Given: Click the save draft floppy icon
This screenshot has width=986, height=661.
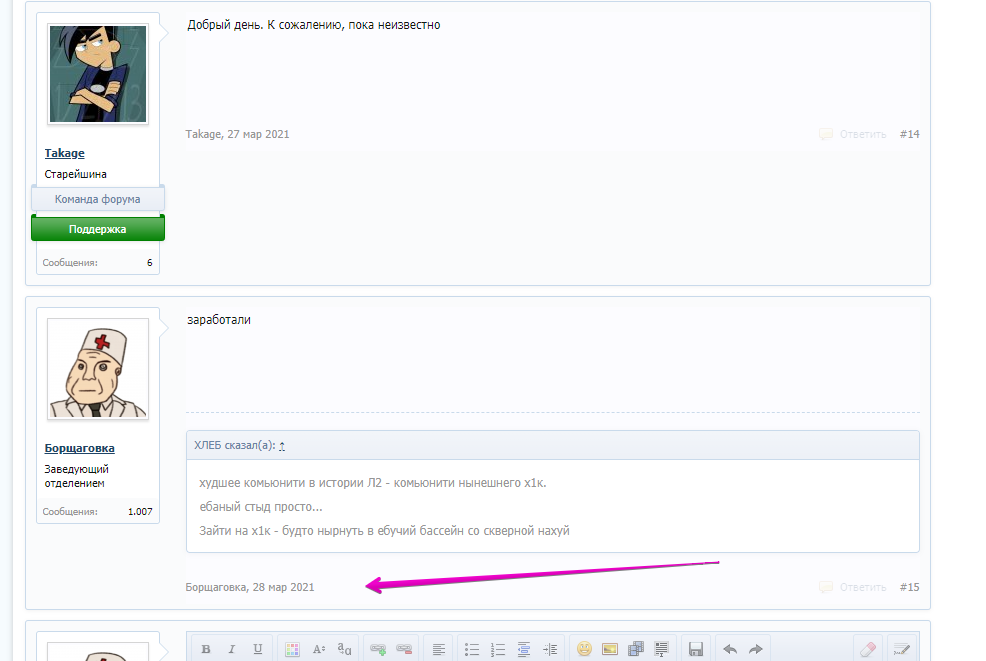Looking at the screenshot, I should (696, 649).
